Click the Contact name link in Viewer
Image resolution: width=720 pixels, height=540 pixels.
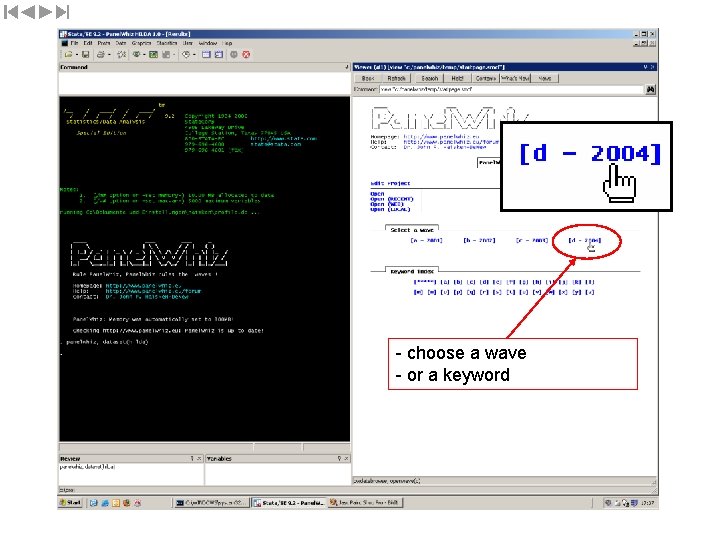click(x=444, y=147)
